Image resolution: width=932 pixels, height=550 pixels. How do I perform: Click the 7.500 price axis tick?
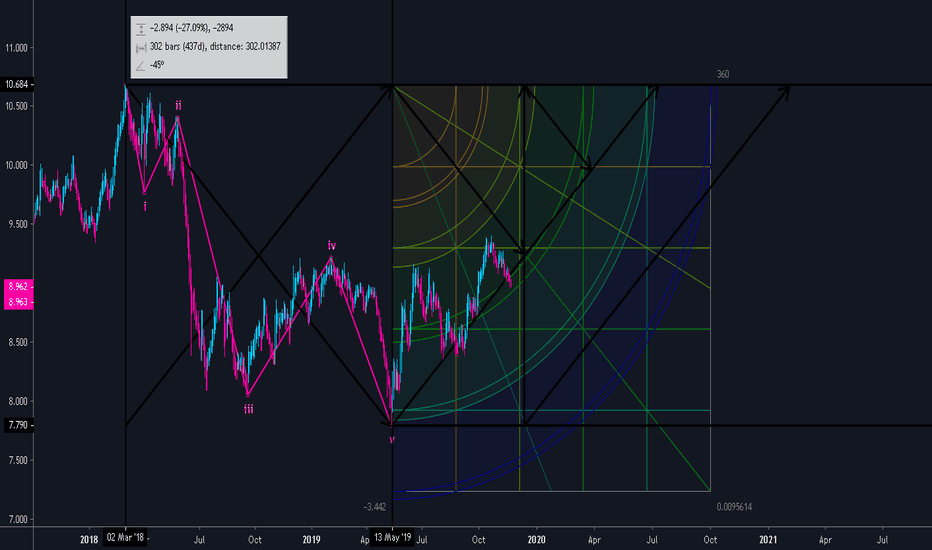(x=18, y=460)
